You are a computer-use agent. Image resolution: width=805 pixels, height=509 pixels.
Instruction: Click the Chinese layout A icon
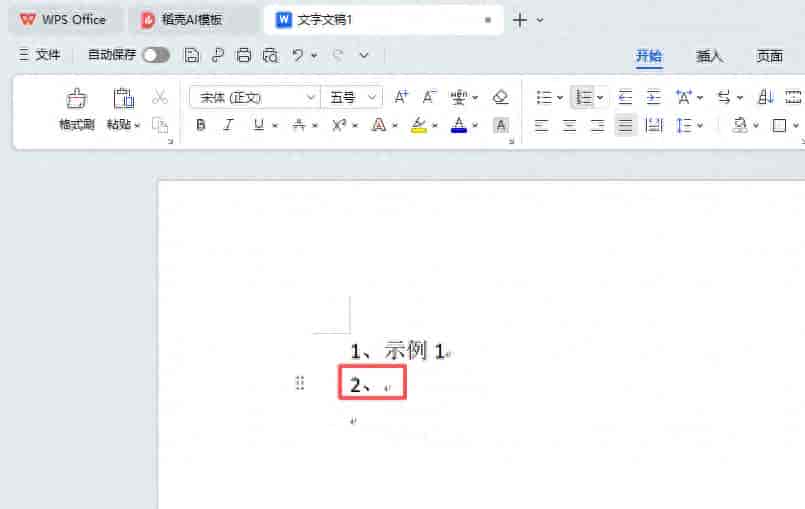(x=683, y=97)
